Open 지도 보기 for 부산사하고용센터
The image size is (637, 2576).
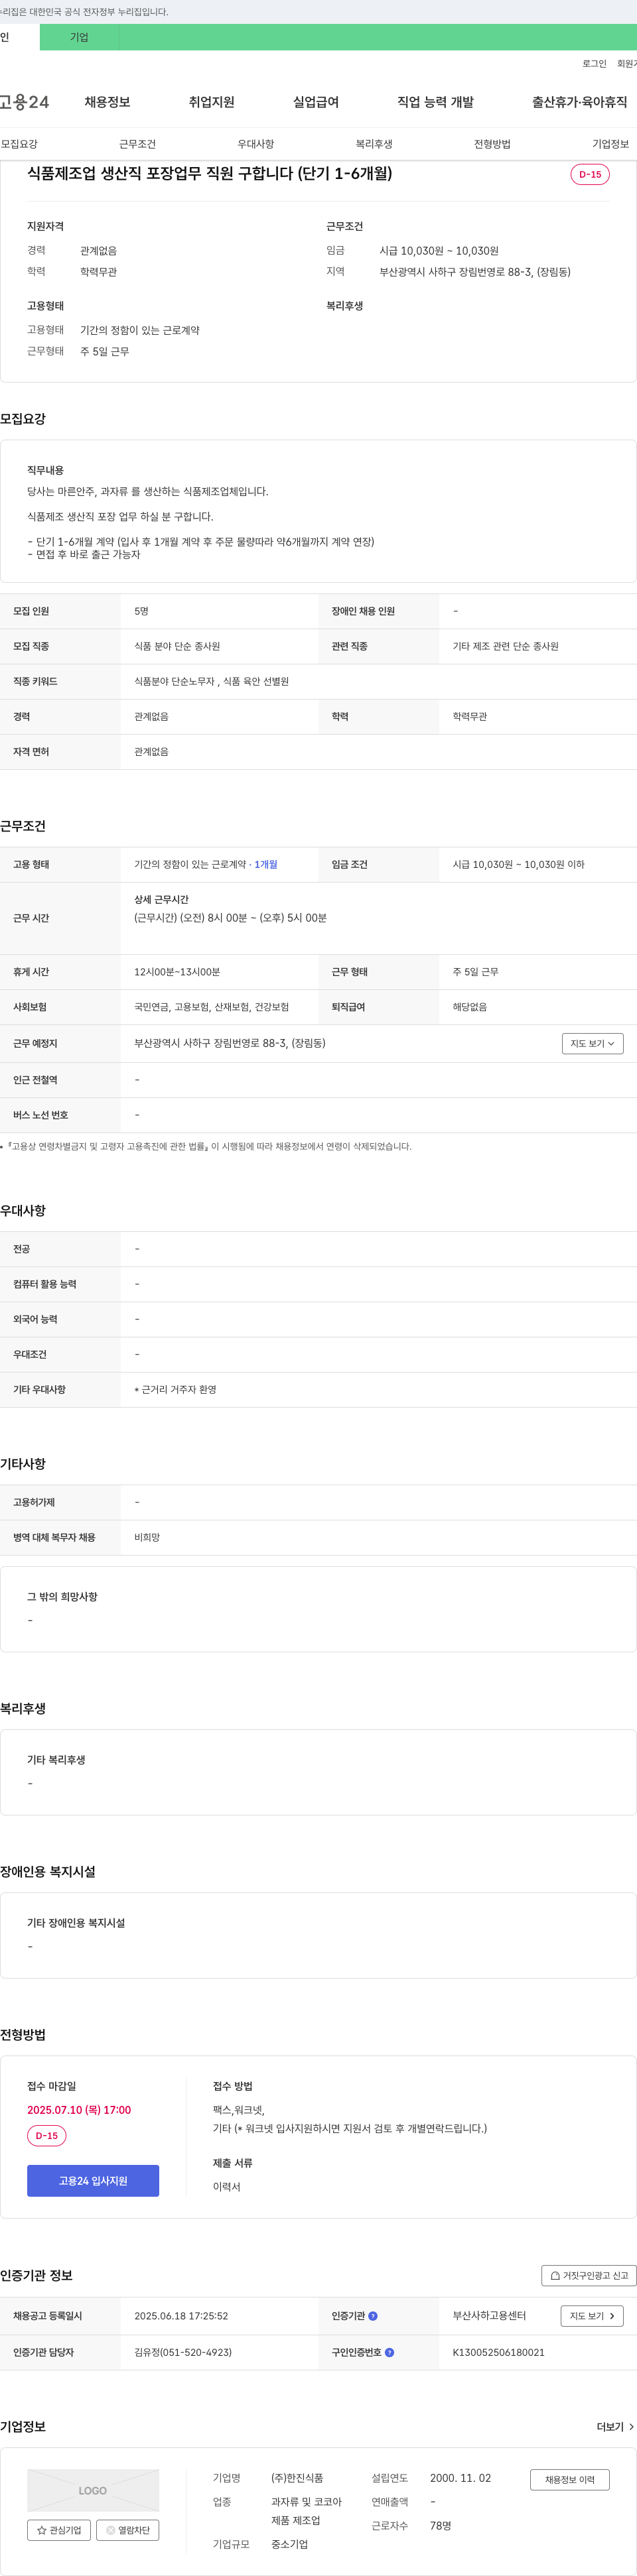click(x=592, y=2316)
